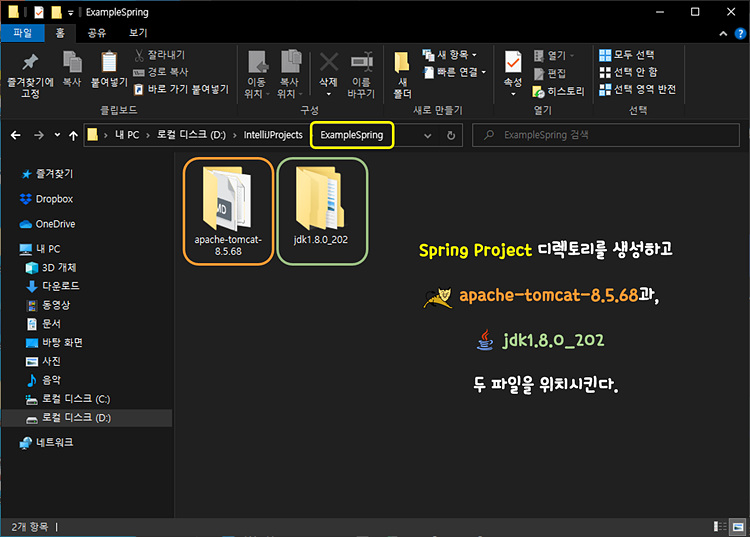Click 편집 (Edit) in the ribbon
750x537 pixels.
550,73
